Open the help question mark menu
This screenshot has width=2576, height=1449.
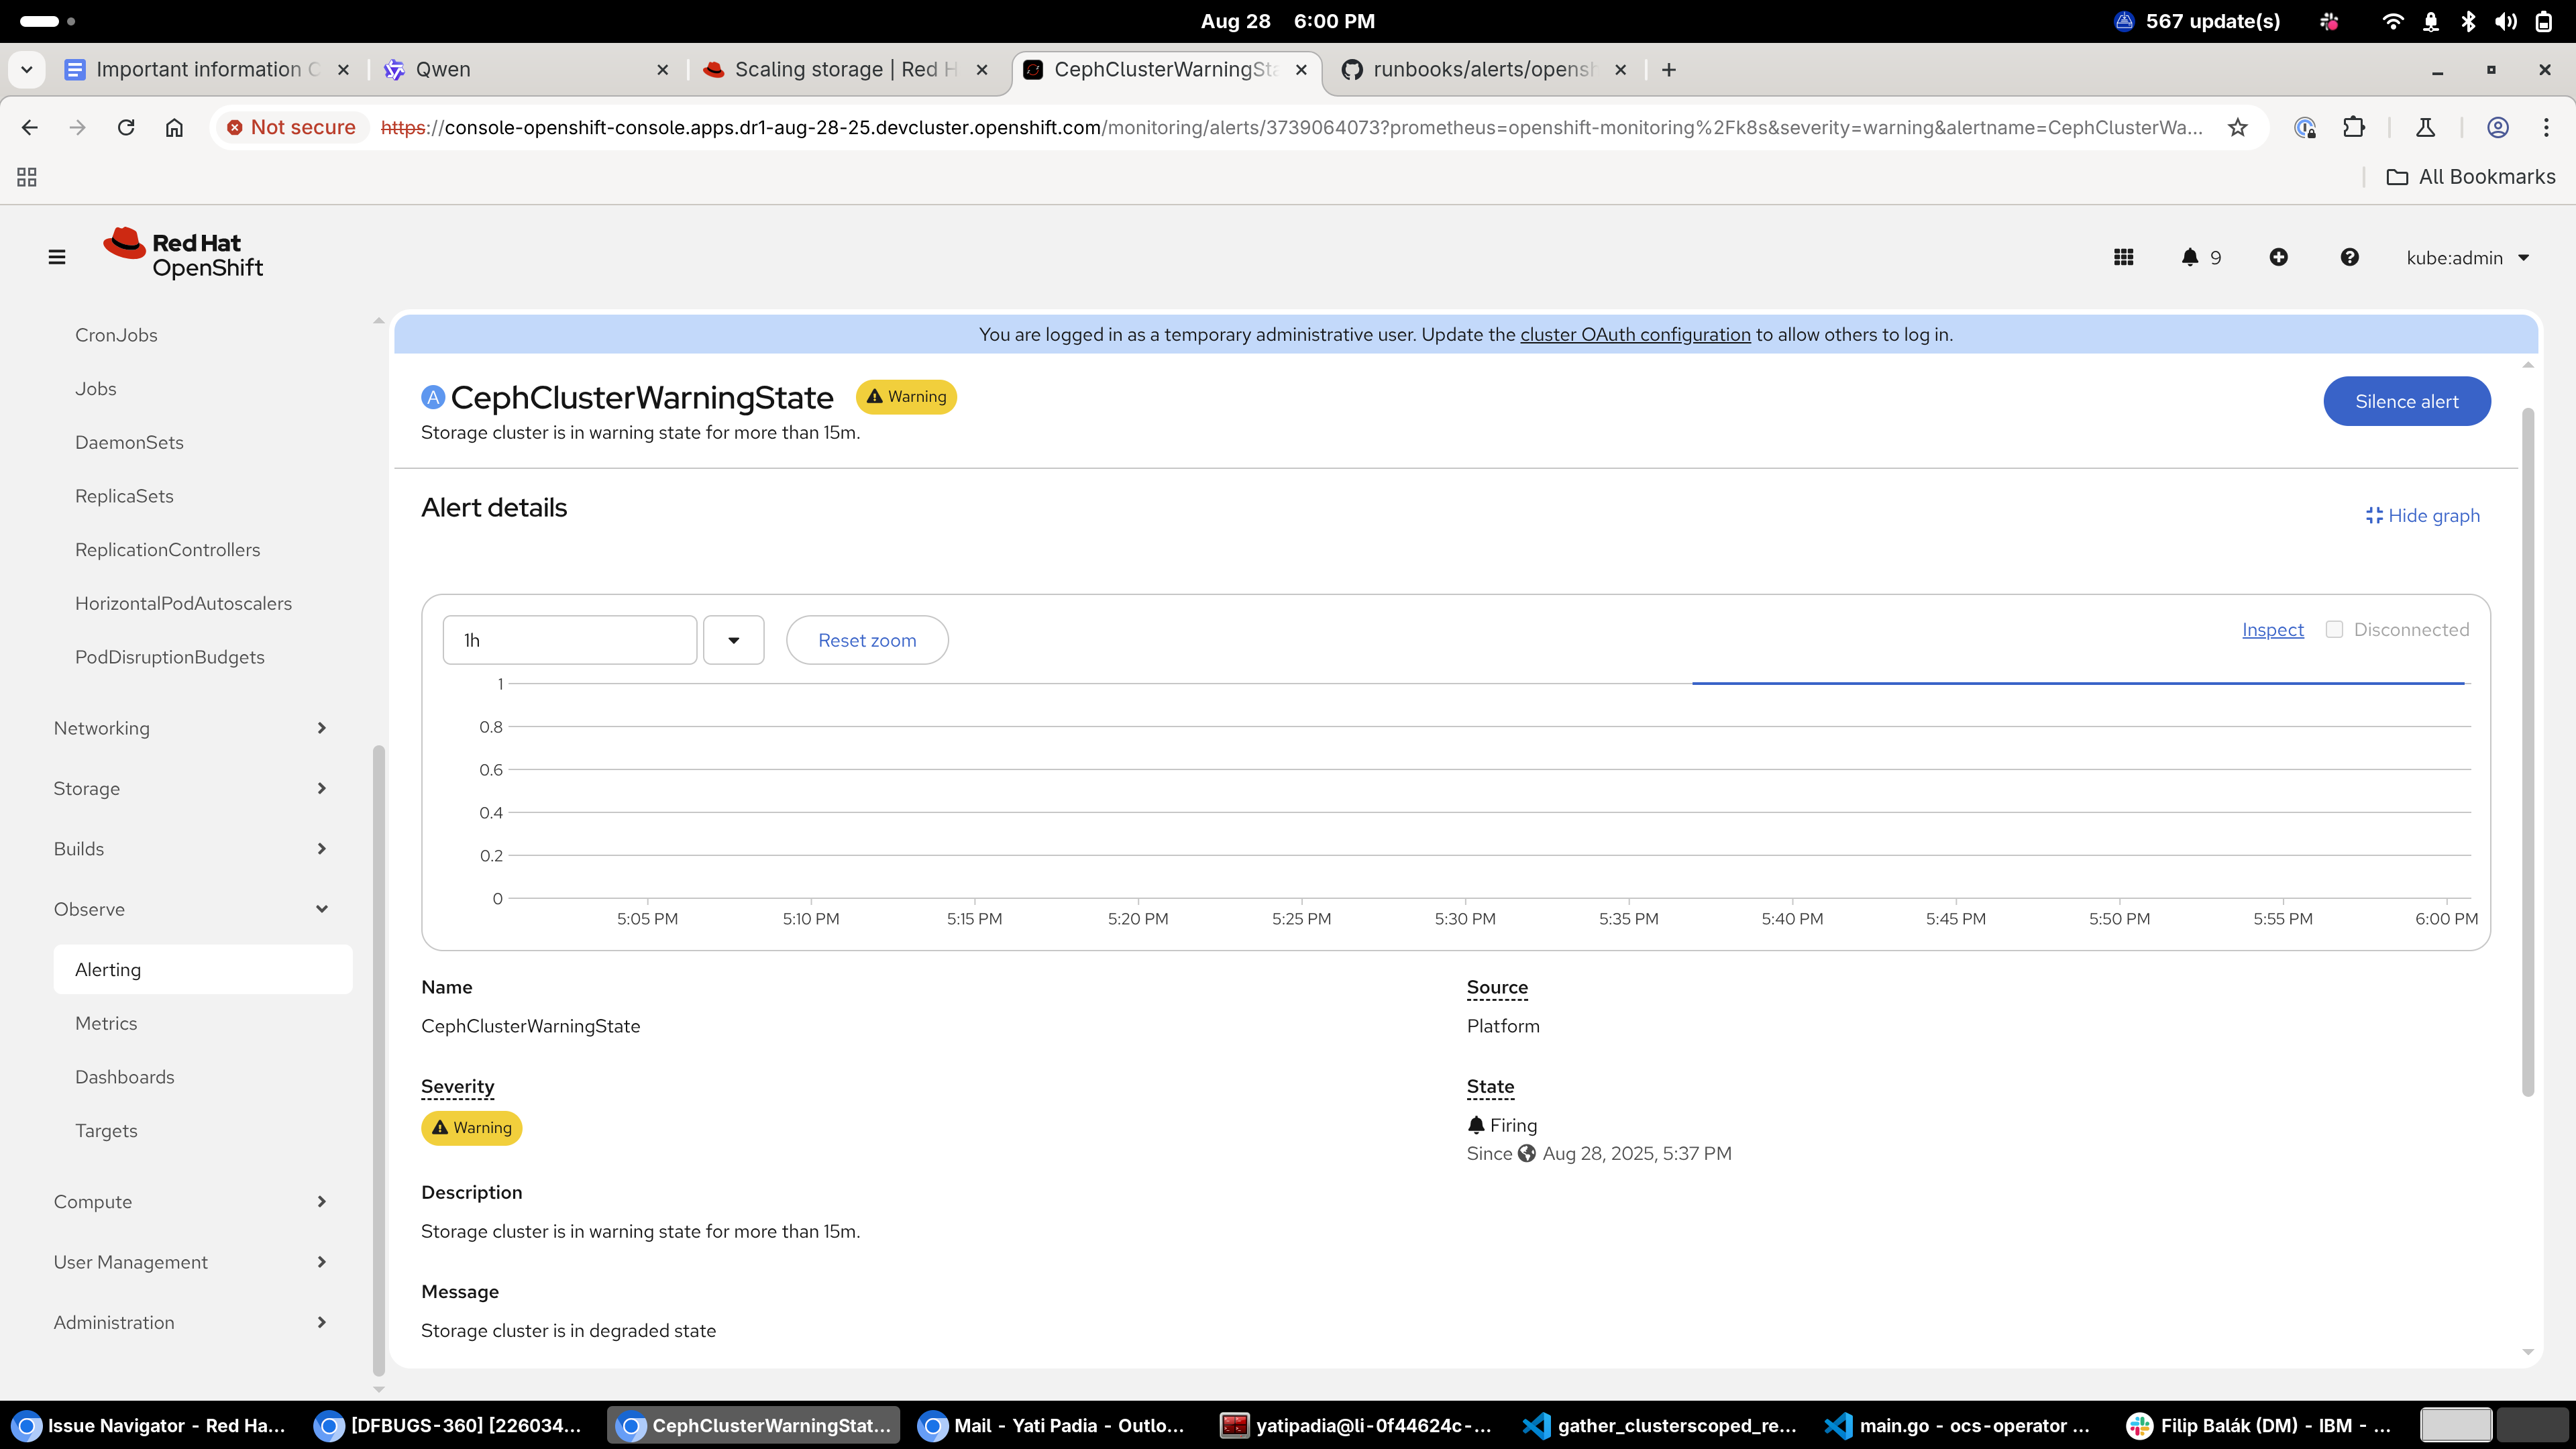pyautogui.click(x=2349, y=257)
